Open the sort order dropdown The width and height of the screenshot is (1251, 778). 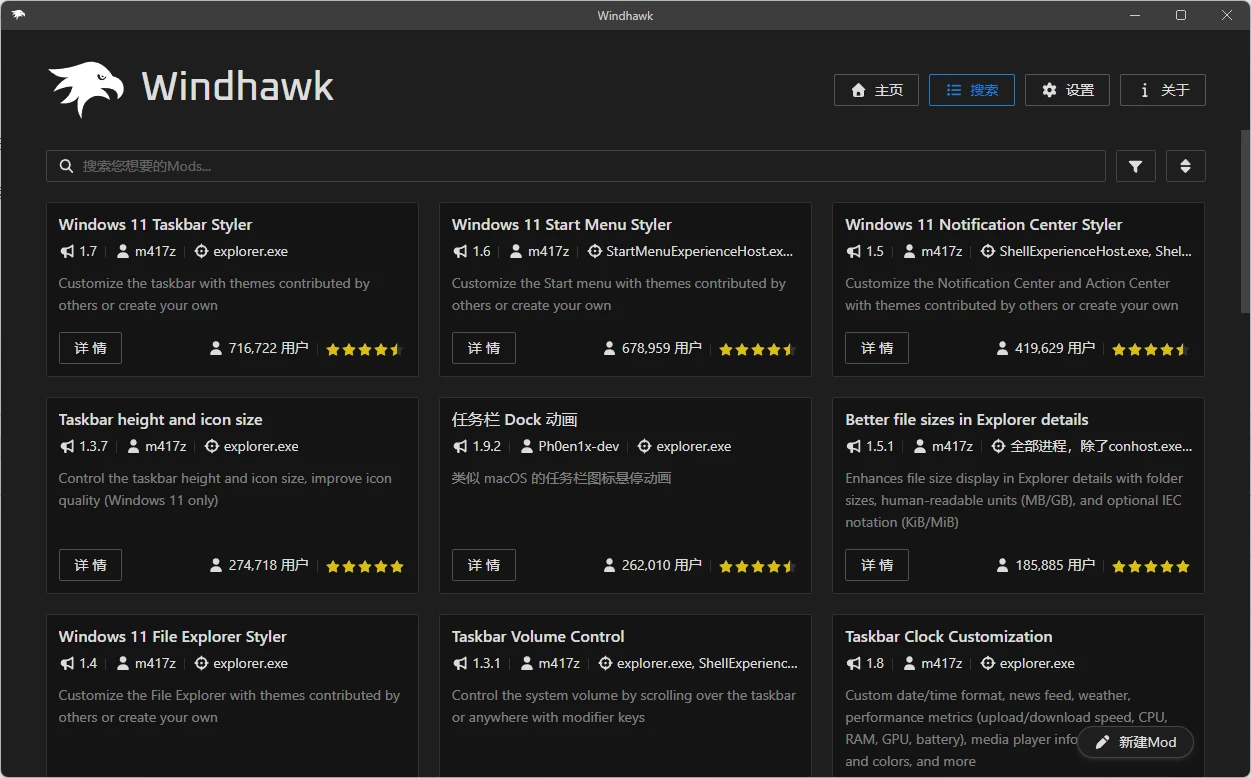coord(1185,166)
